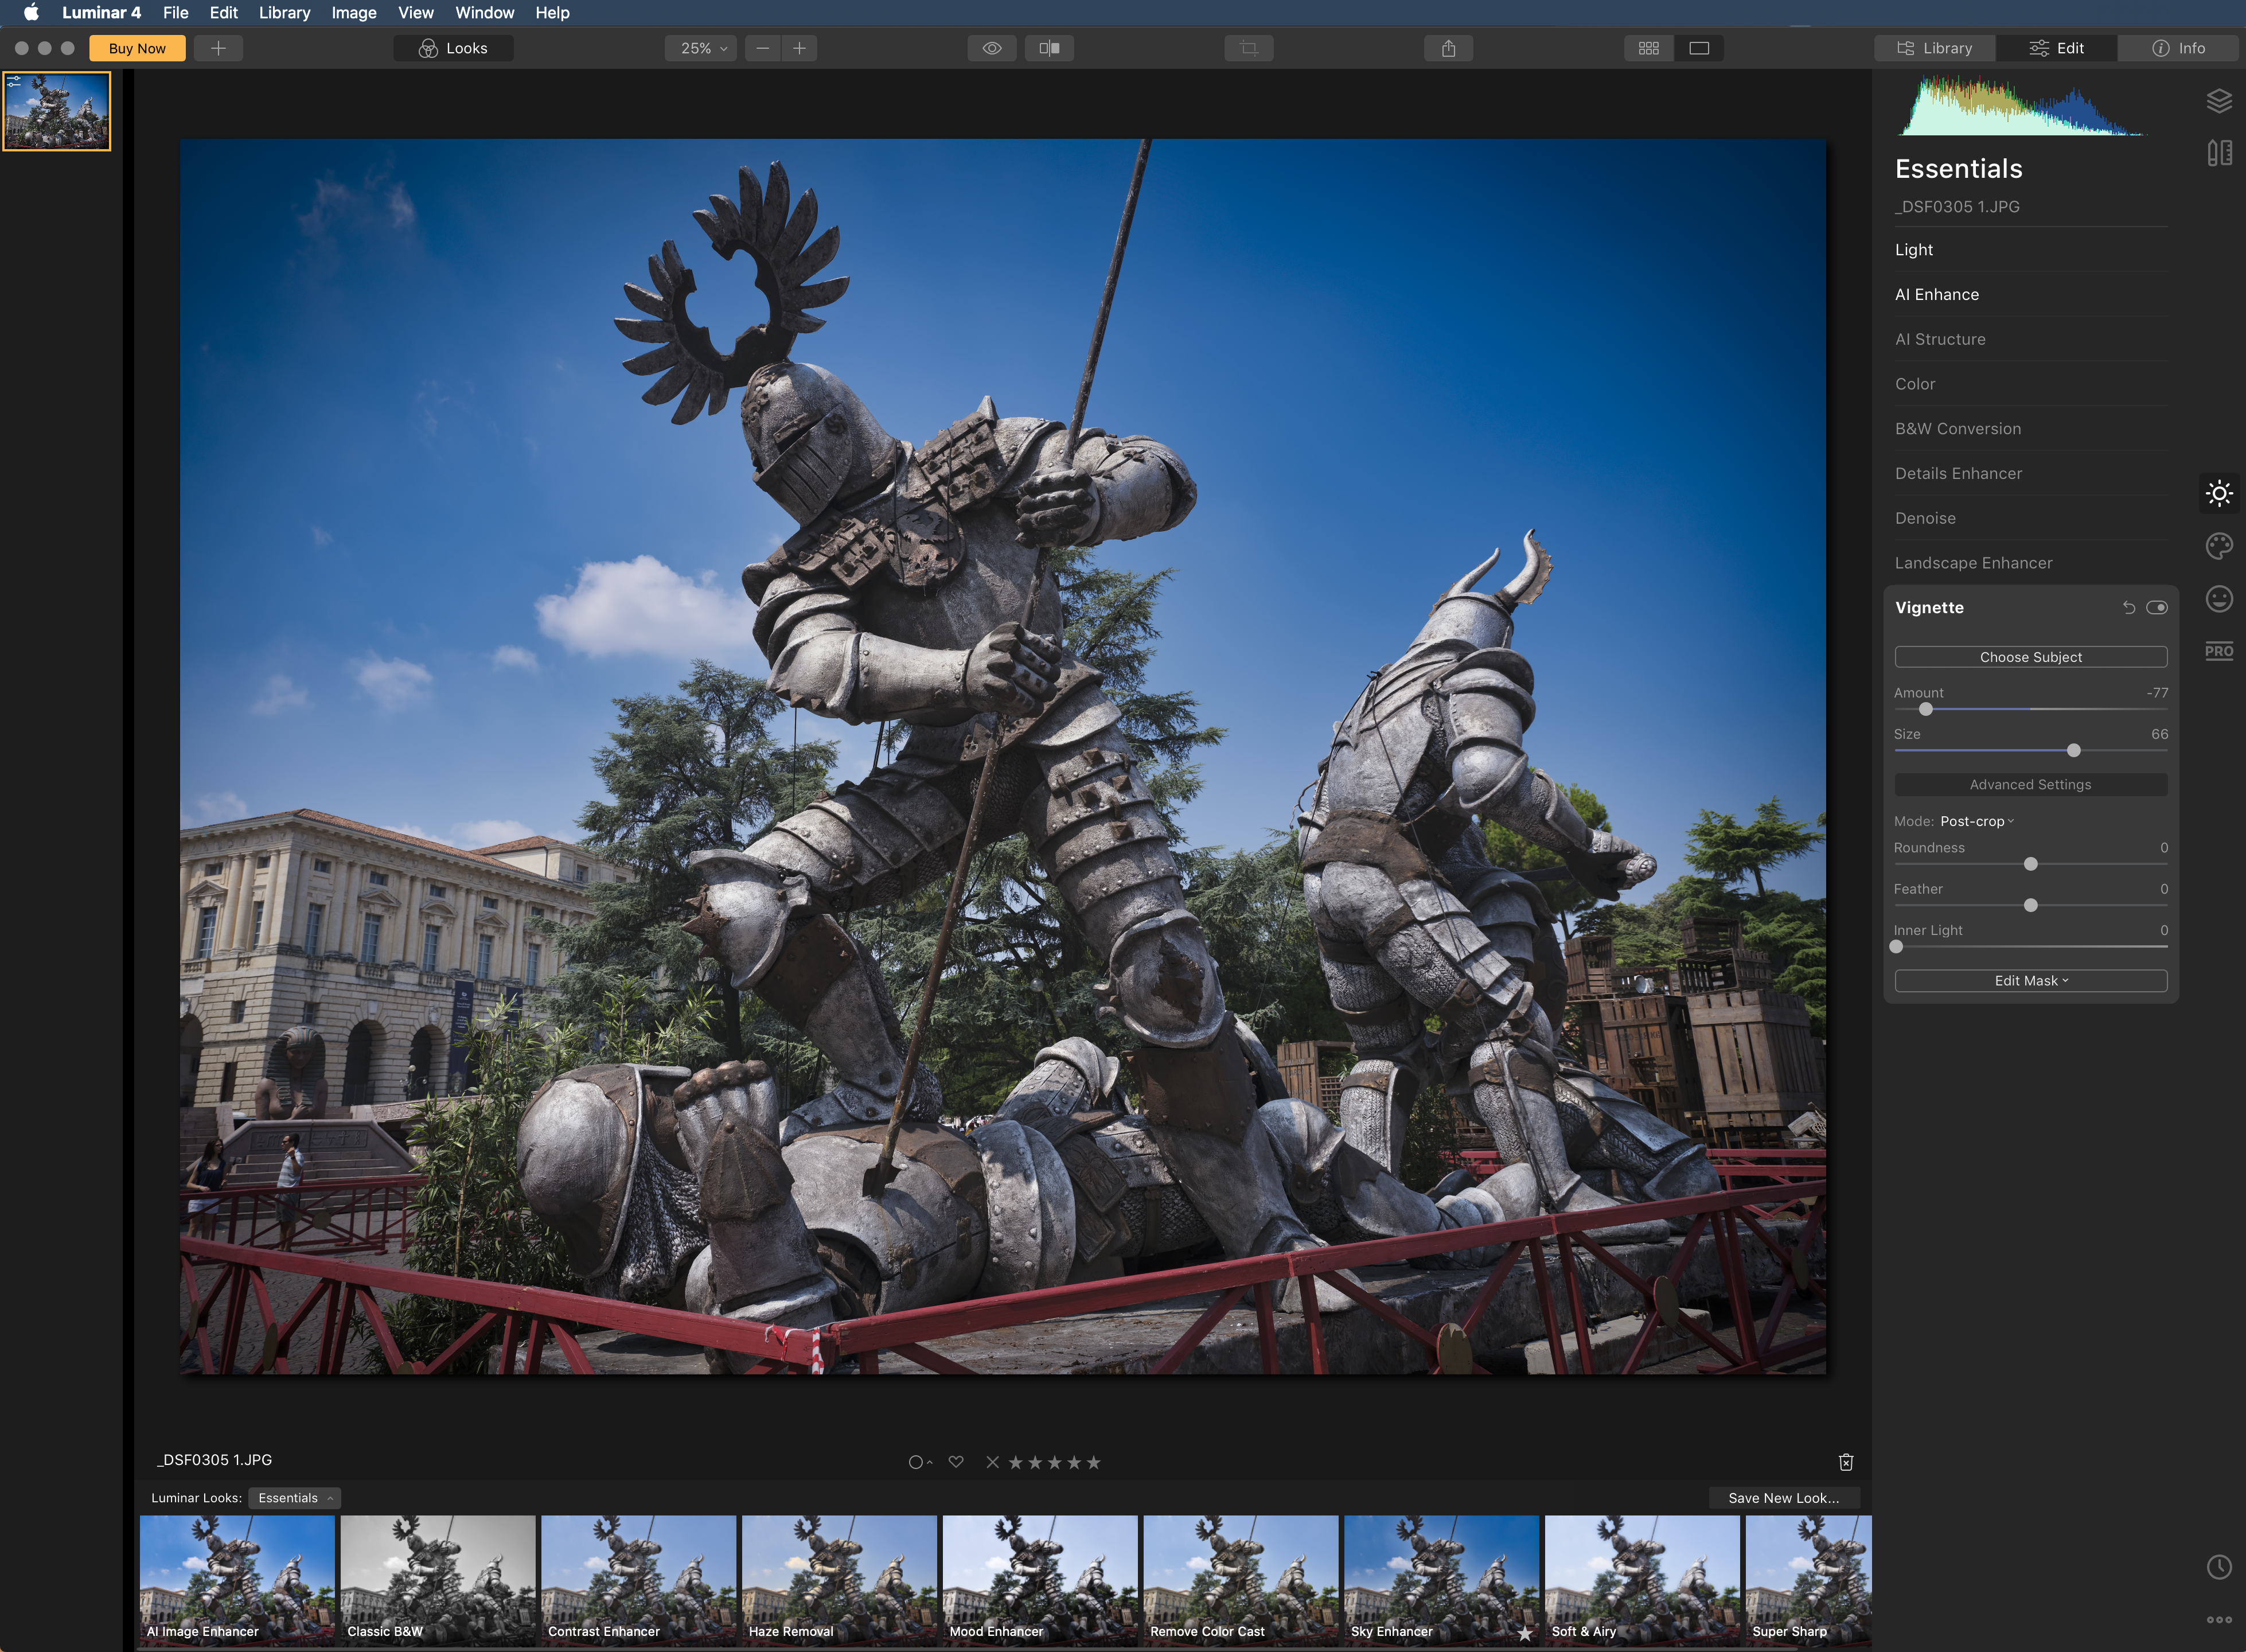The image size is (2246, 1652).
Task: Open the Canvas tools icon
Action: 2218,153
